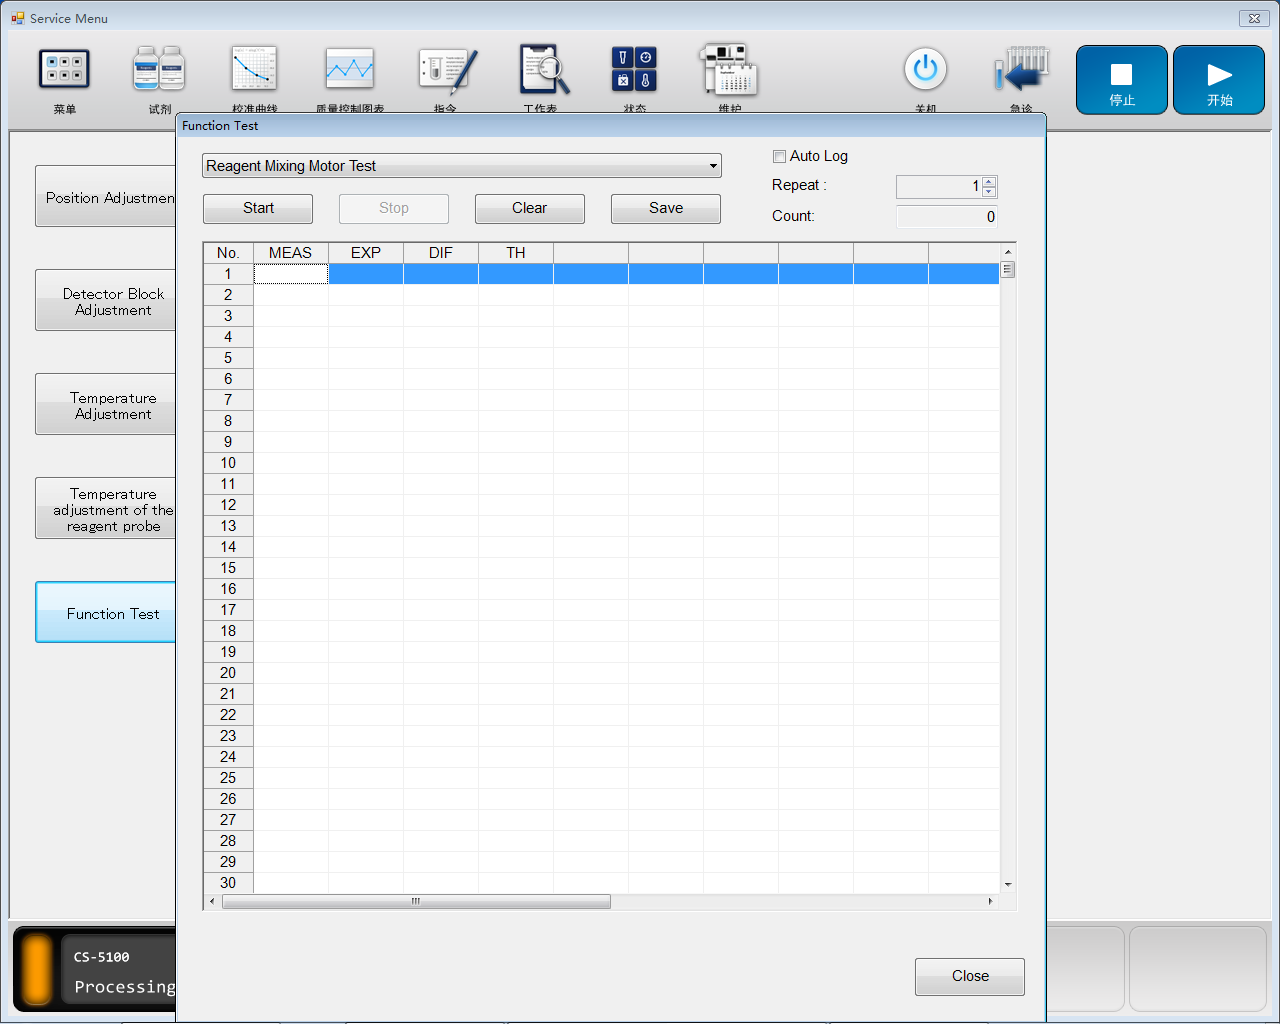Open the status (状态) icon
1280x1024 pixels.
click(634, 70)
